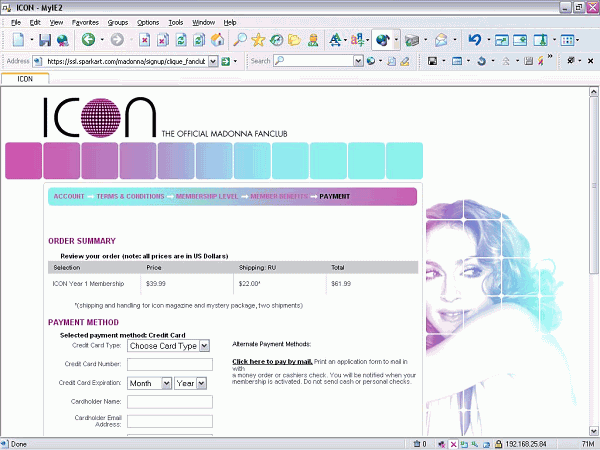Click the Encoding icon with letter a

357,40
